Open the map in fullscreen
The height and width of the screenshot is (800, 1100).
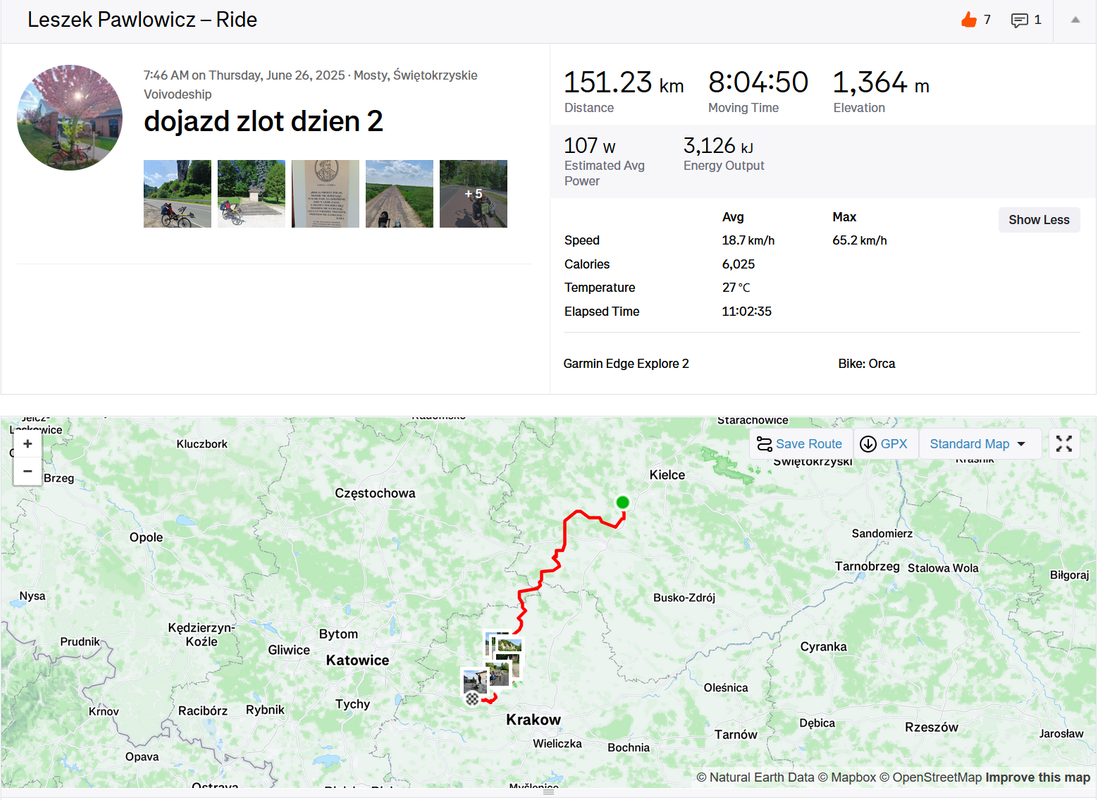[1064, 444]
